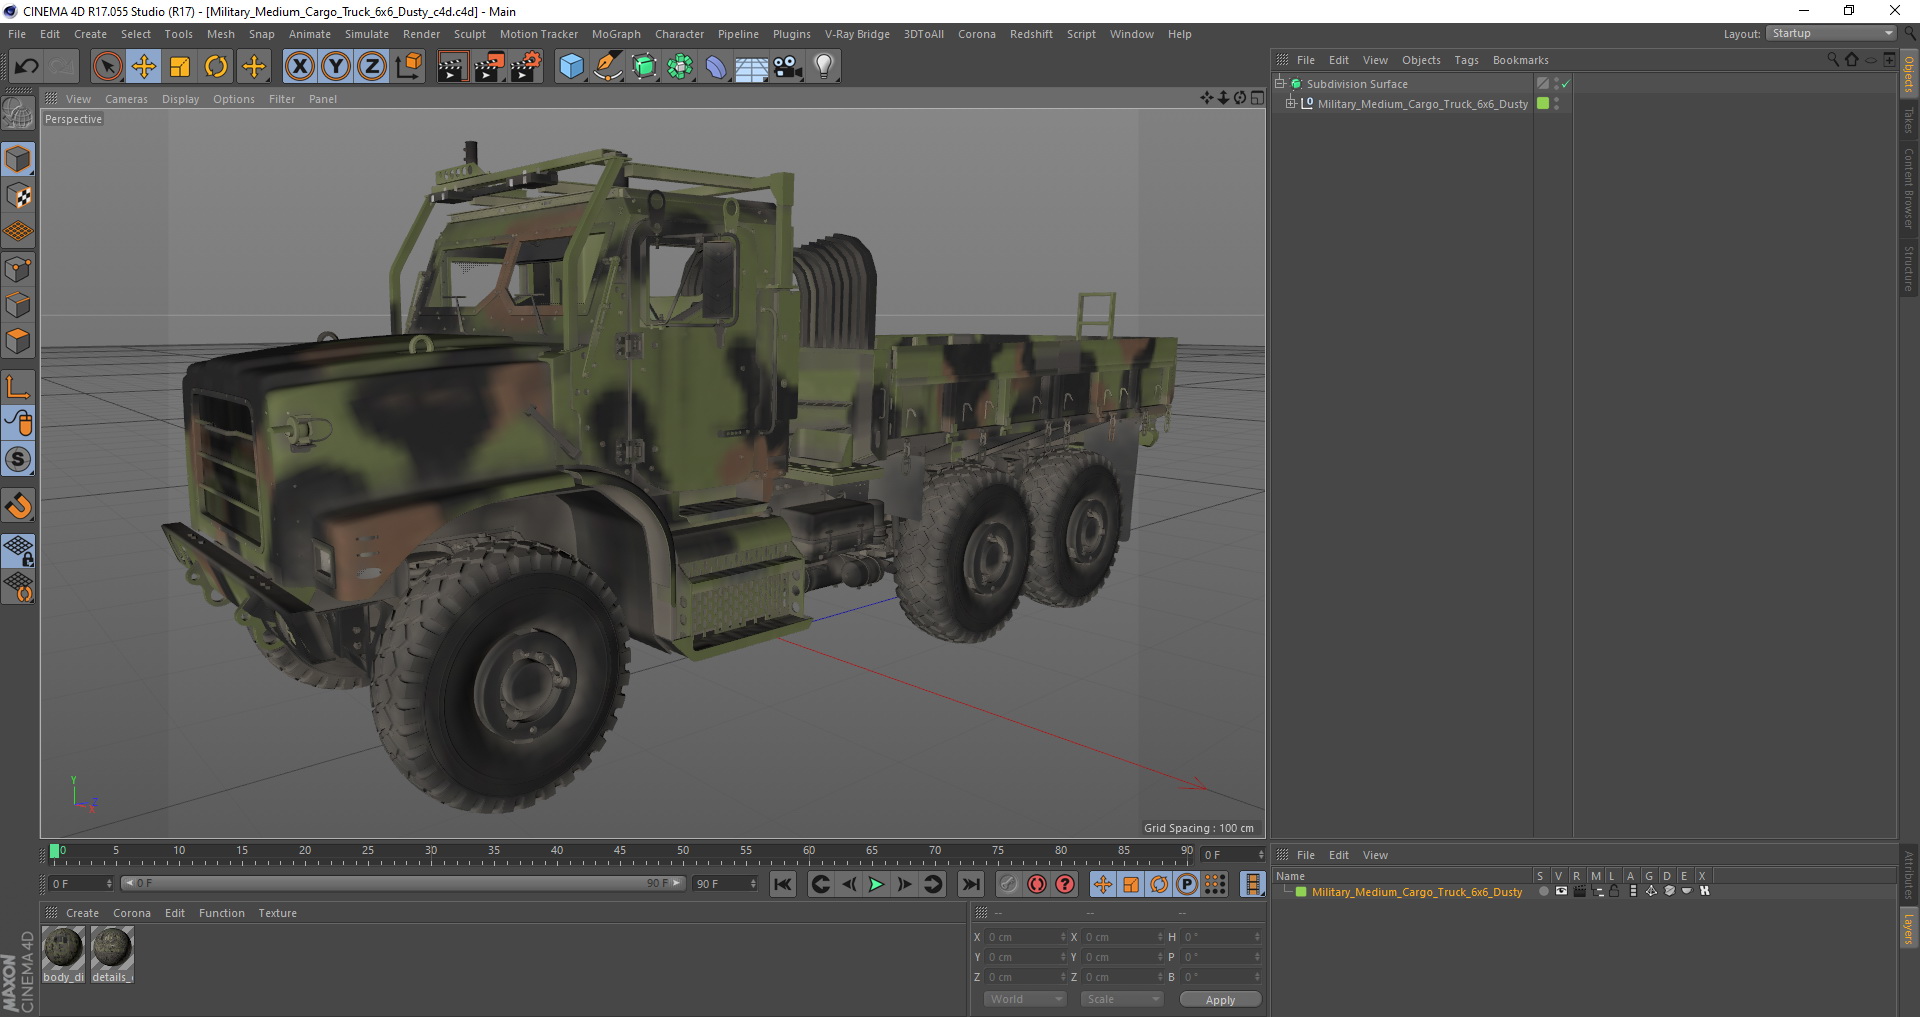The height and width of the screenshot is (1017, 1920).
Task: Toggle Subdivision Surface enabled checkmark
Action: (1566, 84)
